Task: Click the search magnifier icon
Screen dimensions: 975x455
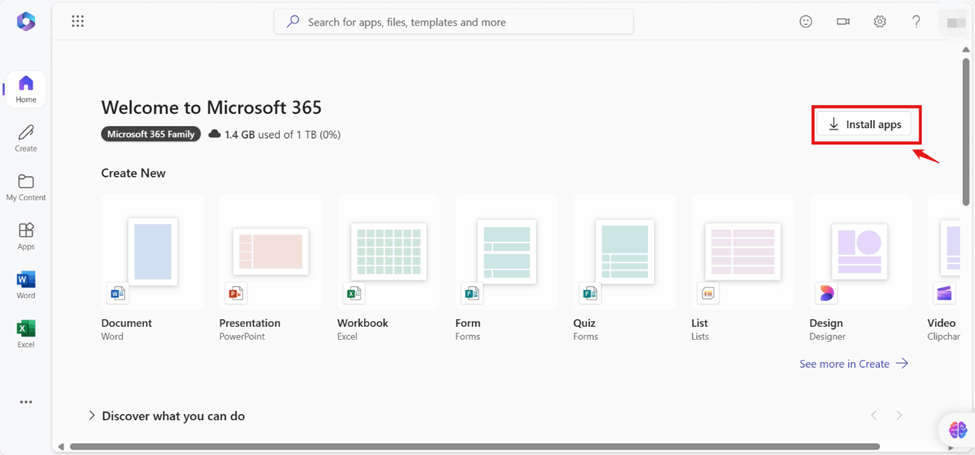Action: point(292,22)
